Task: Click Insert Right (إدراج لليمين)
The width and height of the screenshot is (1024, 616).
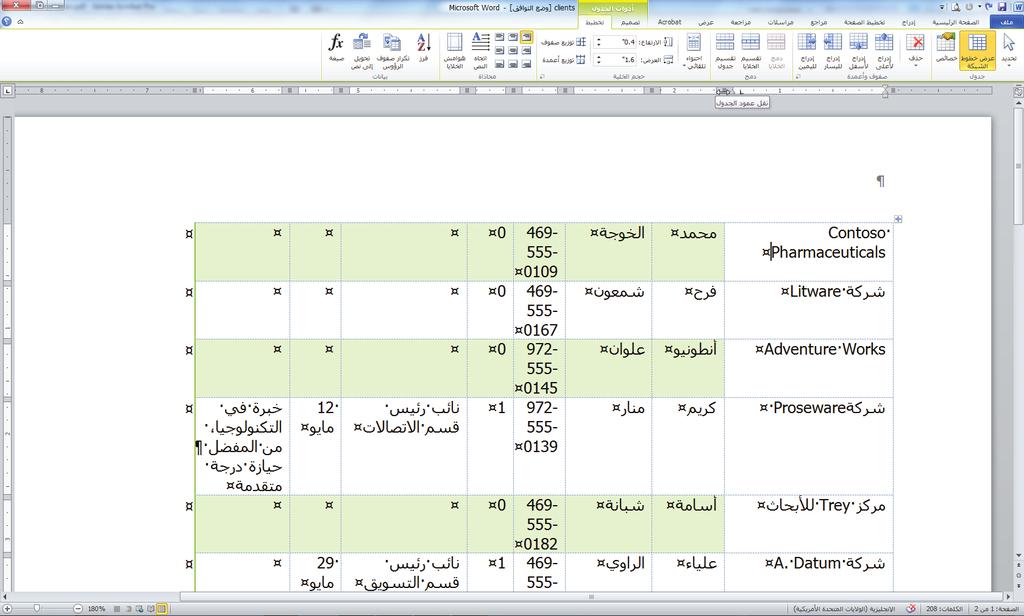Action: [807, 51]
